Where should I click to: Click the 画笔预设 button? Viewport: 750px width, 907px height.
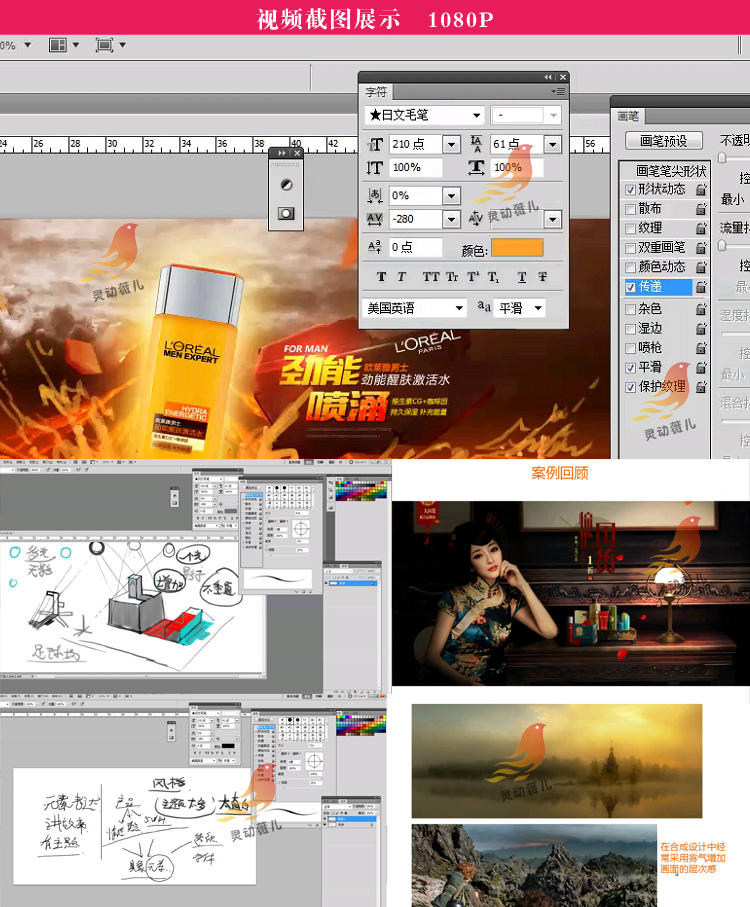tap(664, 141)
